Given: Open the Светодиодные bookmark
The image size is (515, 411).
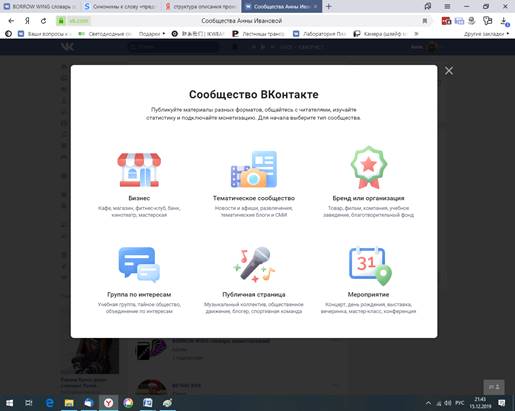Looking at the screenshot, I should 105,34.
